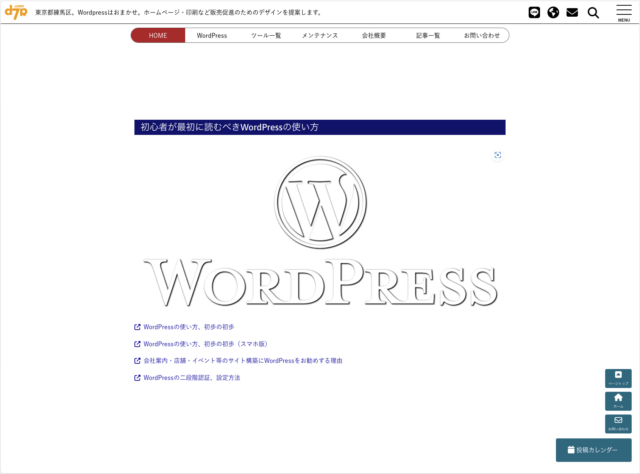Screen dimensions: 640x474
Task: Open the envelope mail icon in header
Action: (572, 13)
